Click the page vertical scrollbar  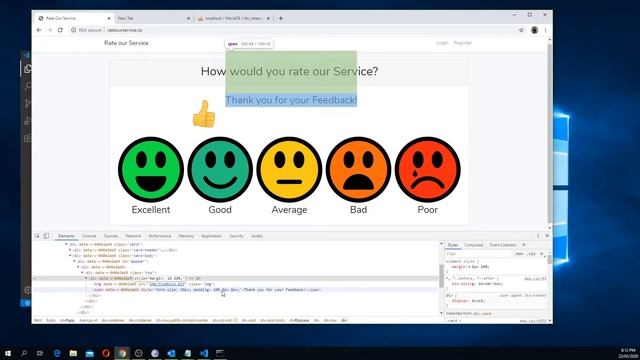click(x=549, y=133)
